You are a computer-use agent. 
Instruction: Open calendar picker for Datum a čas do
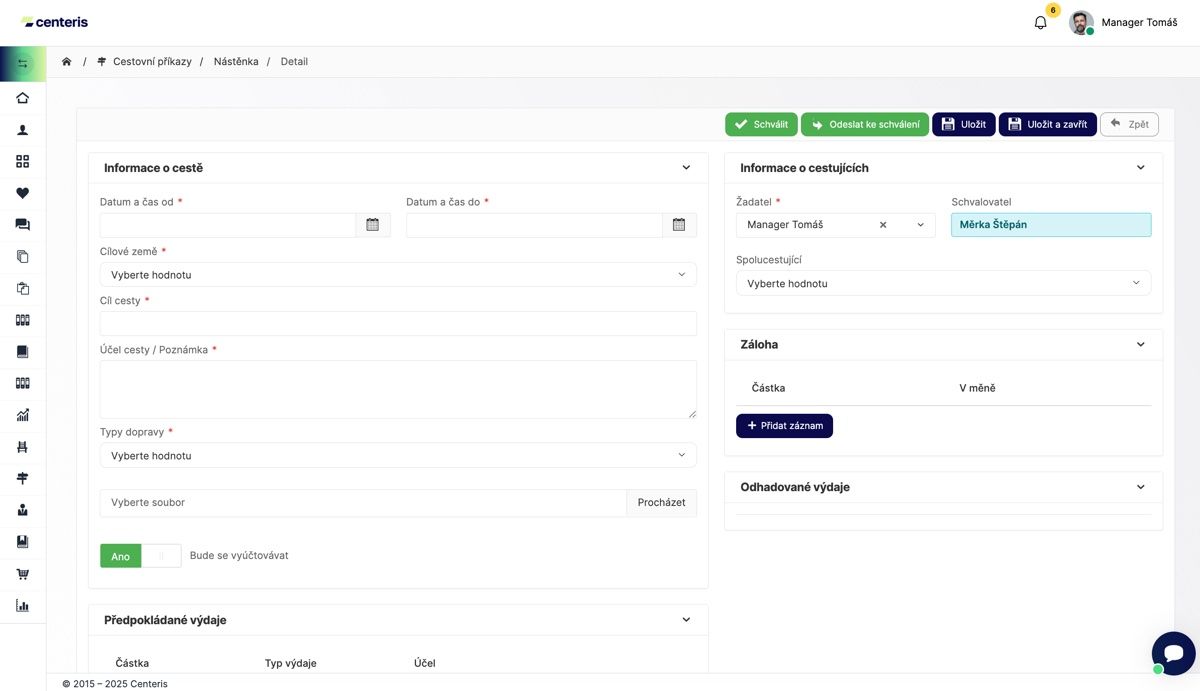(679, 225)
